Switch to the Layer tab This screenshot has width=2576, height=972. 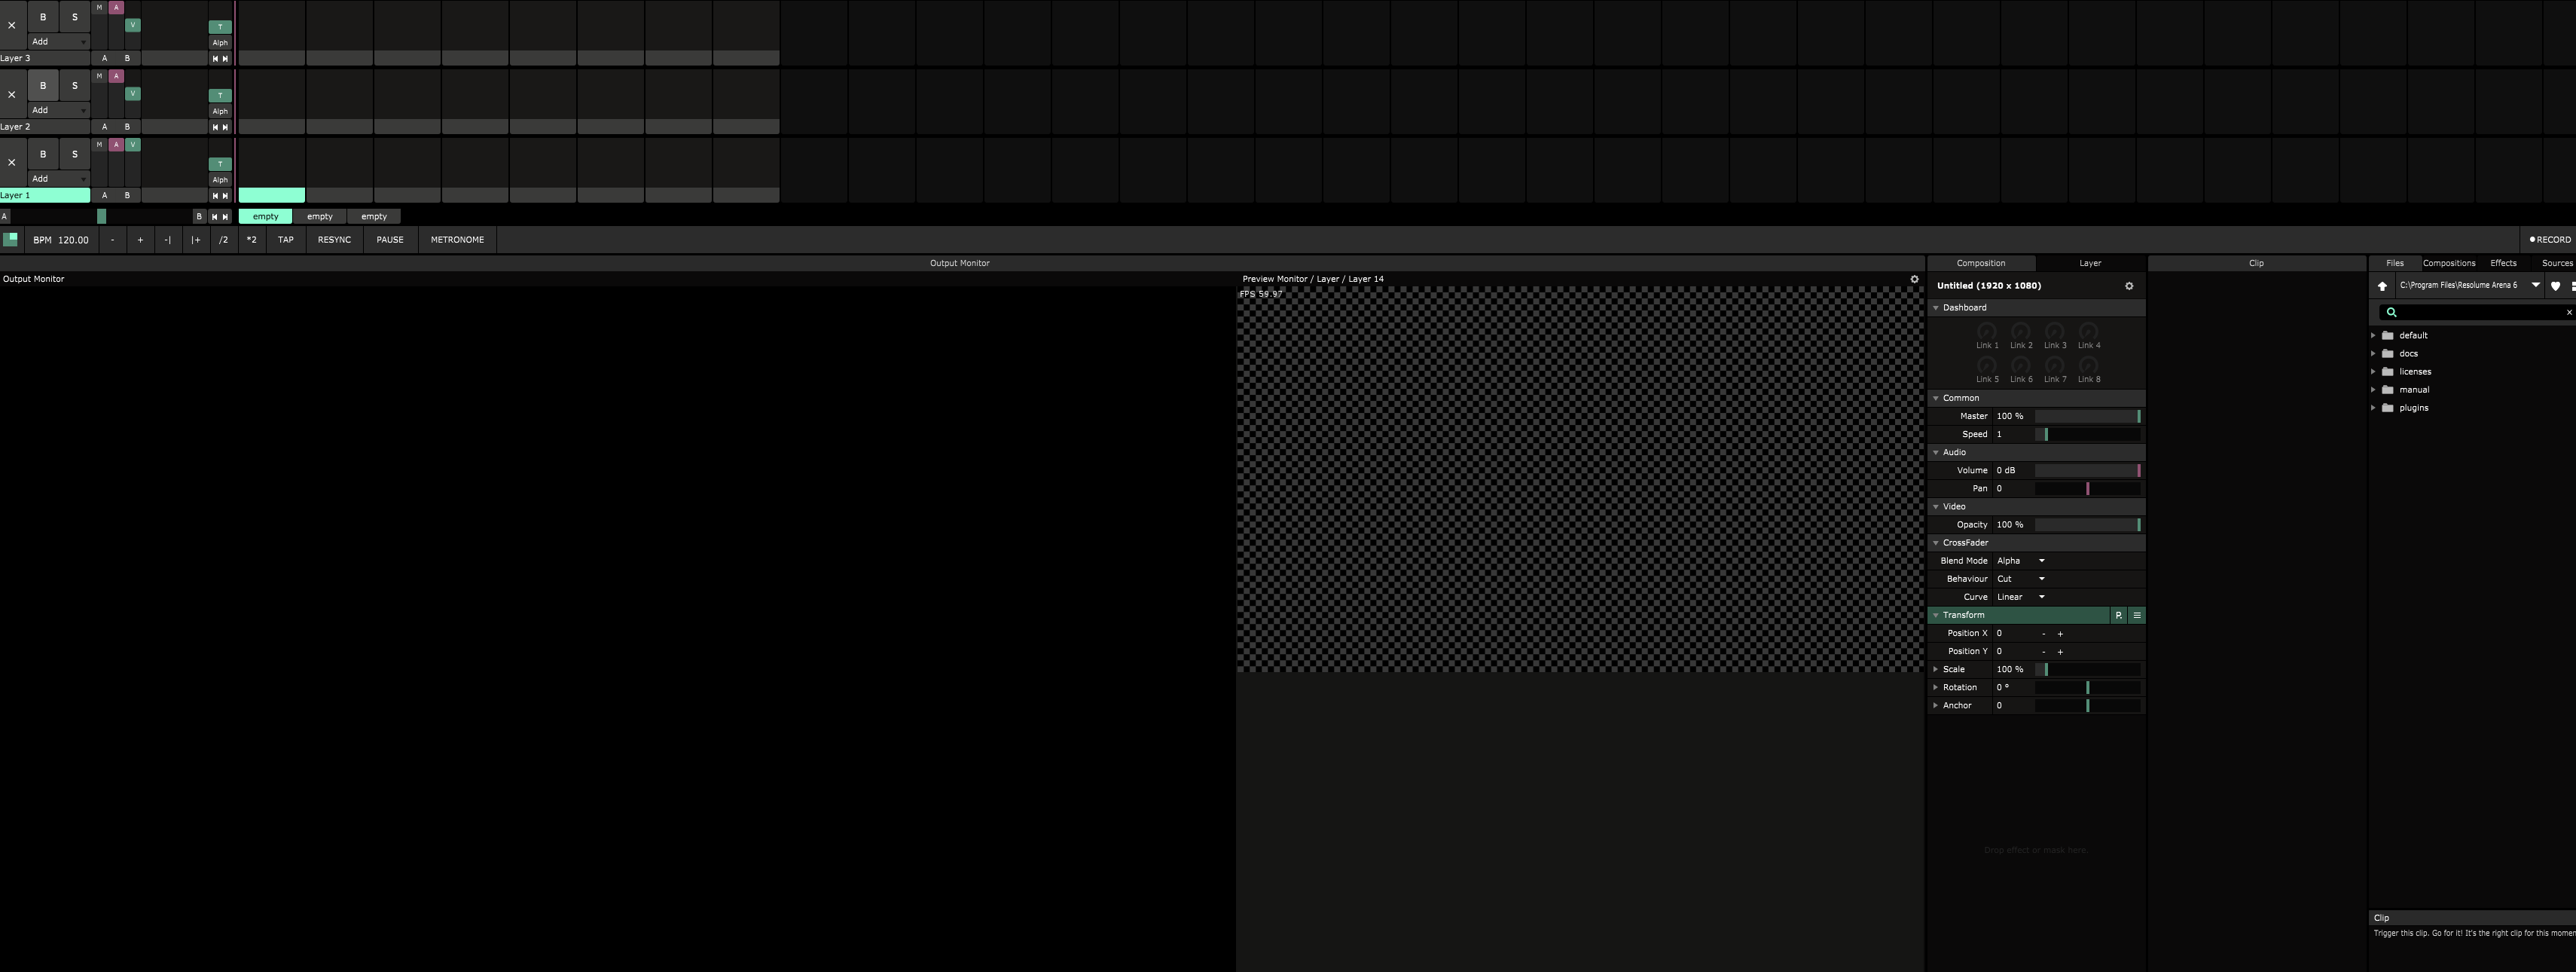[2090, 263]
